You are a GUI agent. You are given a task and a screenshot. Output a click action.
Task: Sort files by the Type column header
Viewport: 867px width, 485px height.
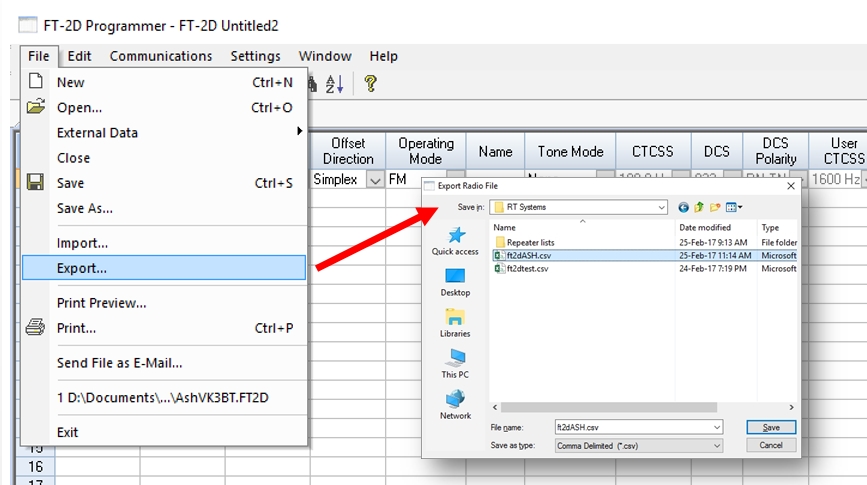777,227
